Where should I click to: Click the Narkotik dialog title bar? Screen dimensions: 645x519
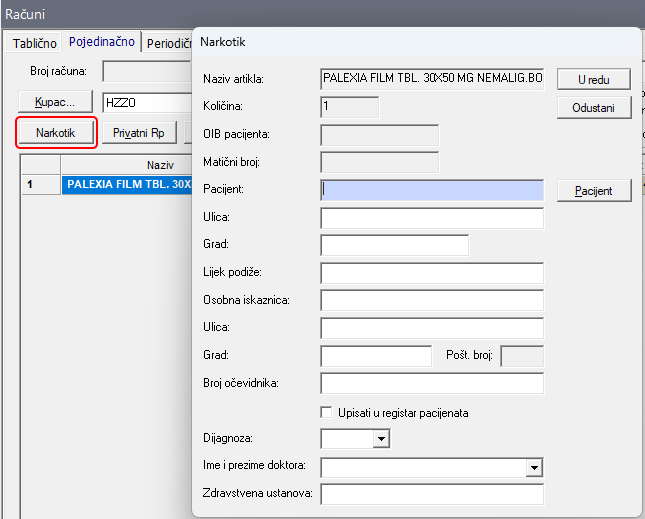[x=416, y=42]
